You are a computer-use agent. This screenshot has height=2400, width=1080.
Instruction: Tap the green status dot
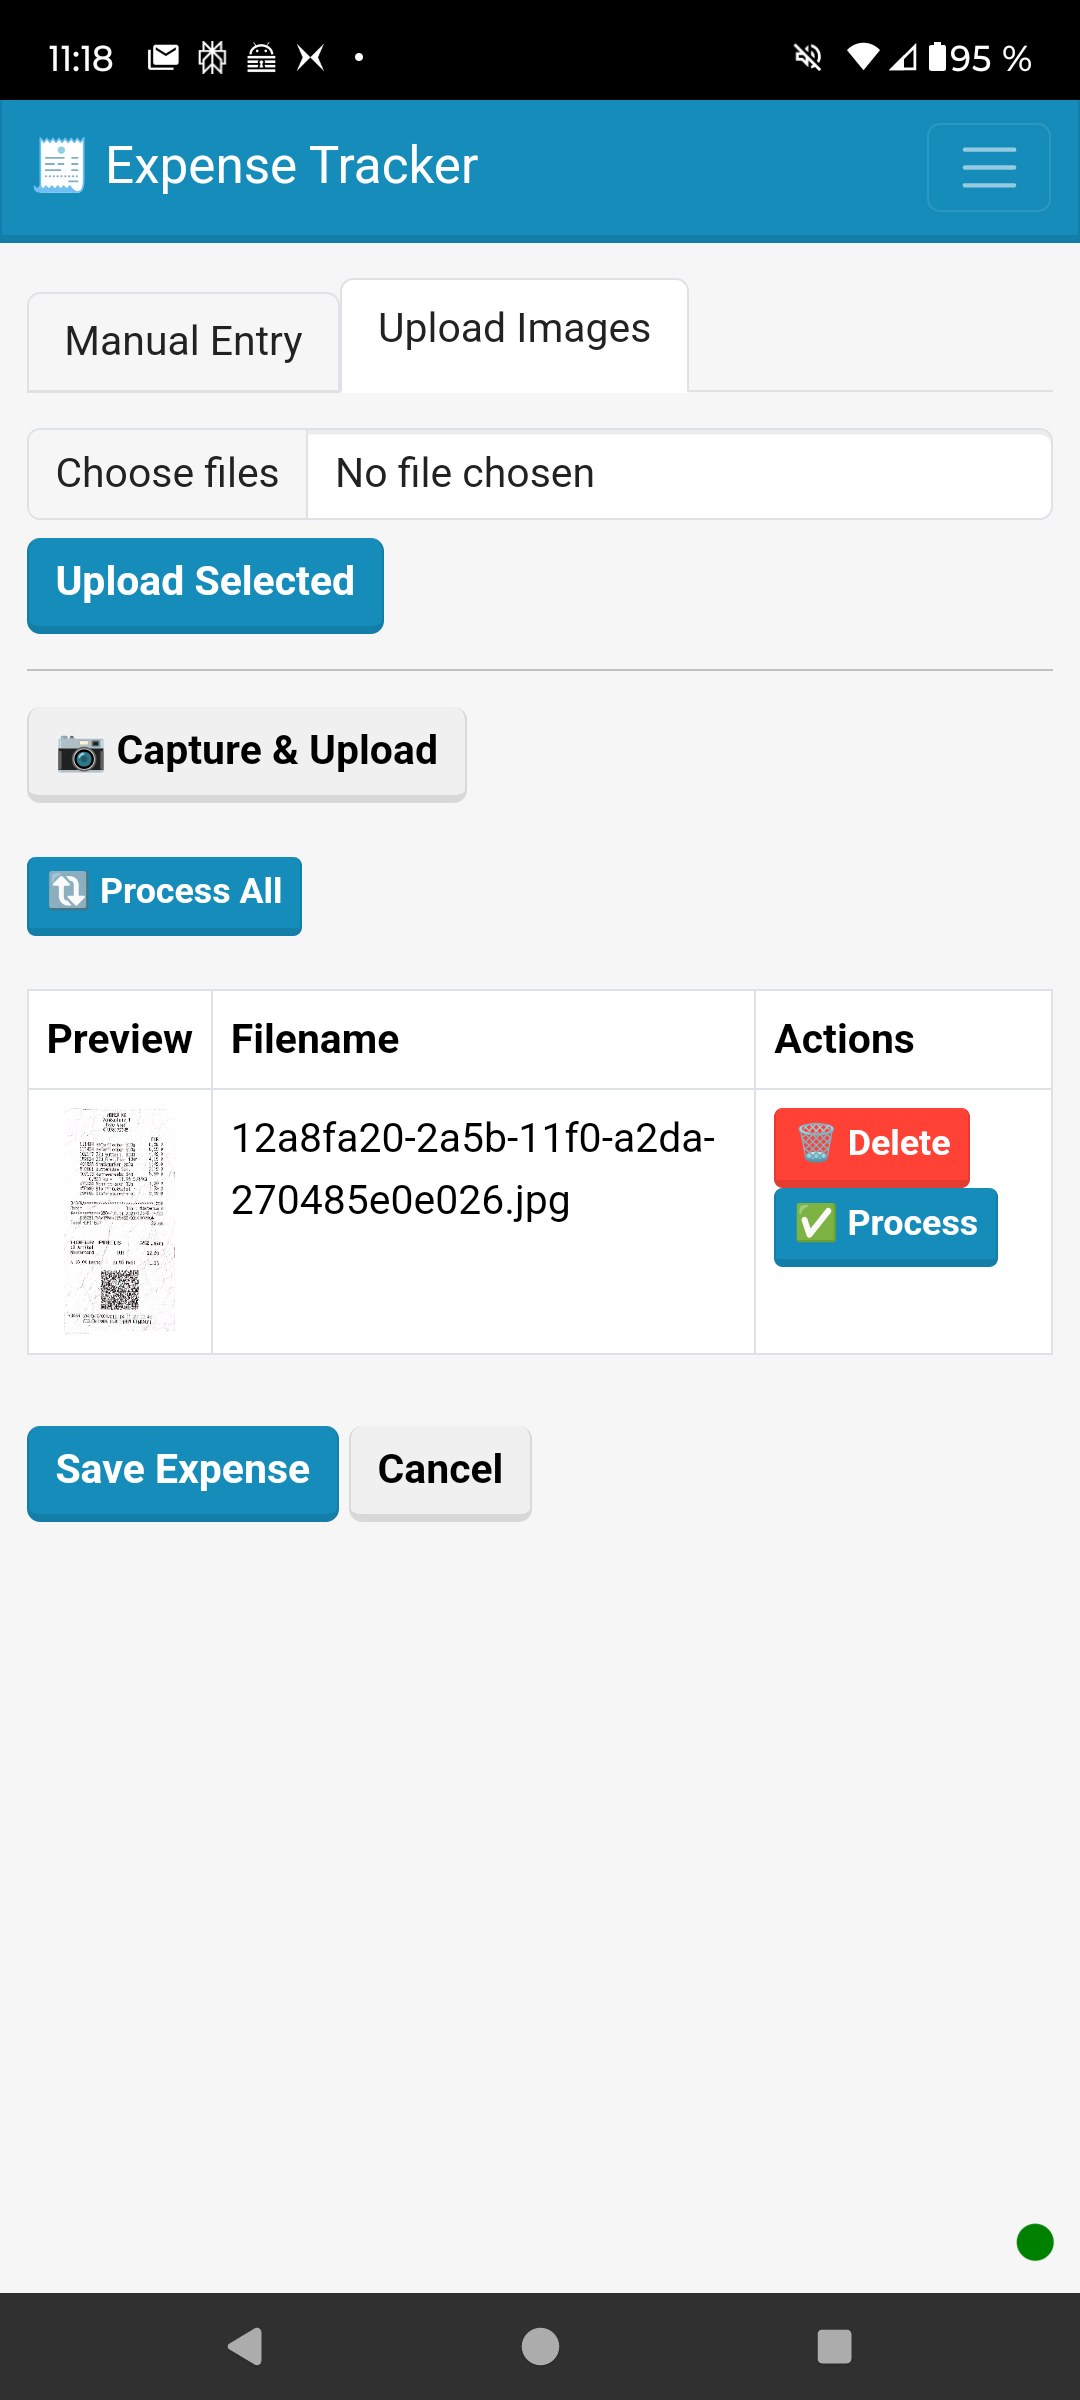(x=1035, y=2242)
